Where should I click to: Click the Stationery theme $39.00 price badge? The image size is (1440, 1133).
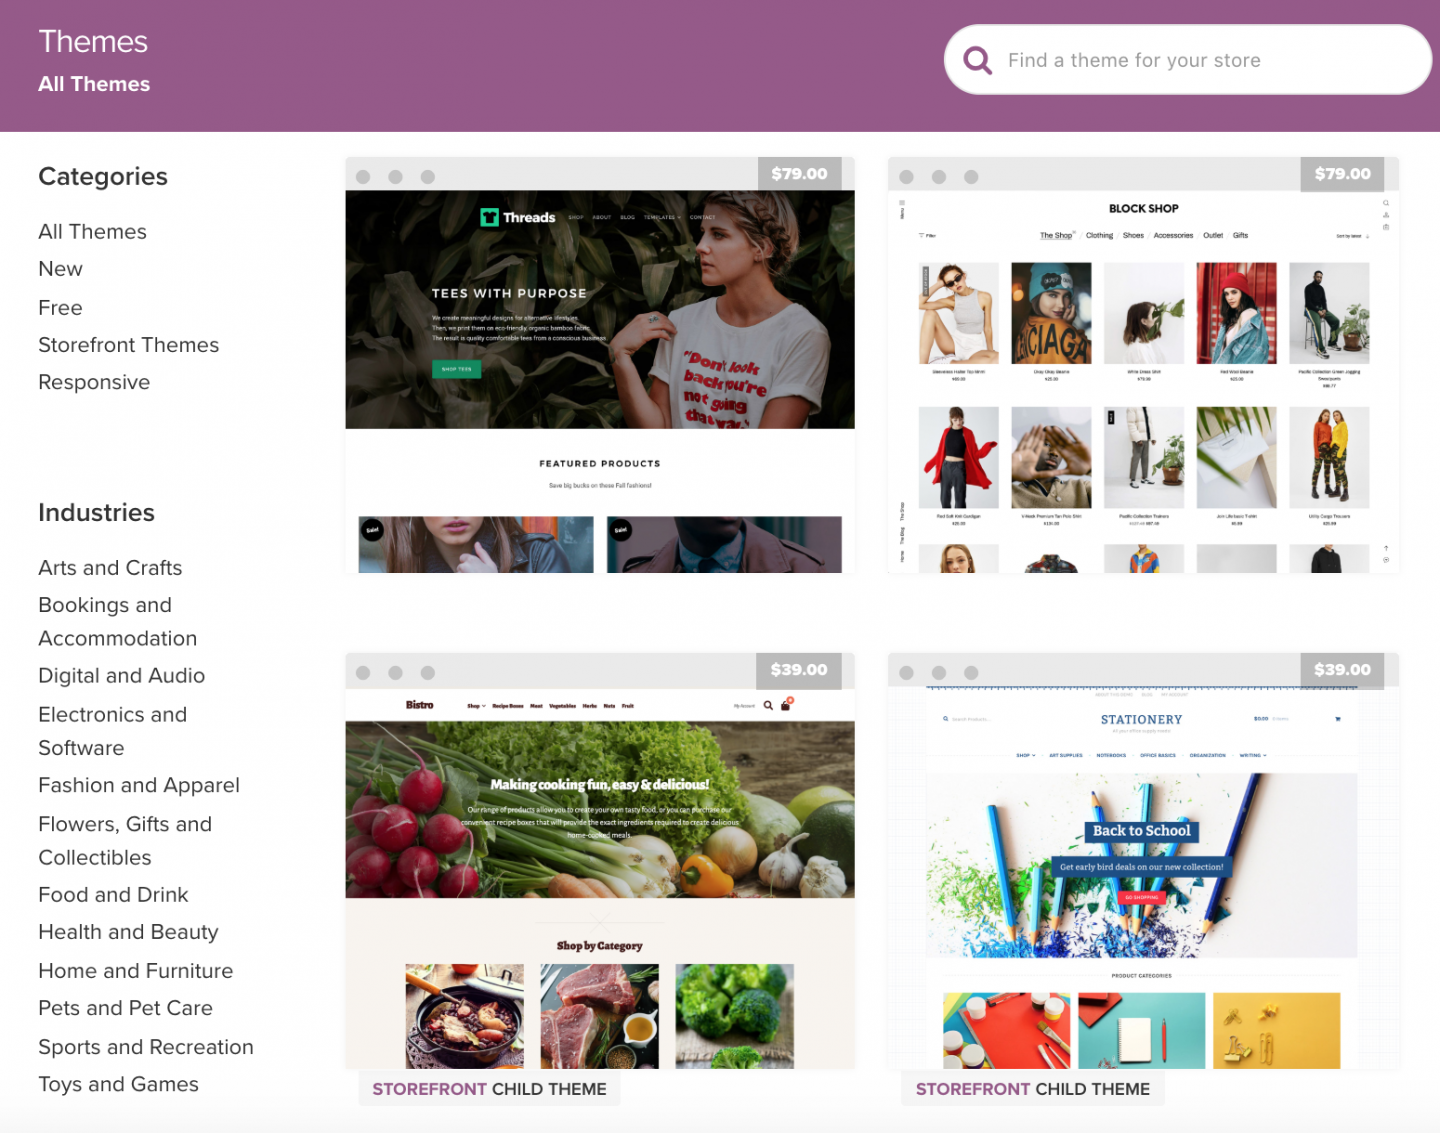pyautogui.click(x=1342, y=670)
